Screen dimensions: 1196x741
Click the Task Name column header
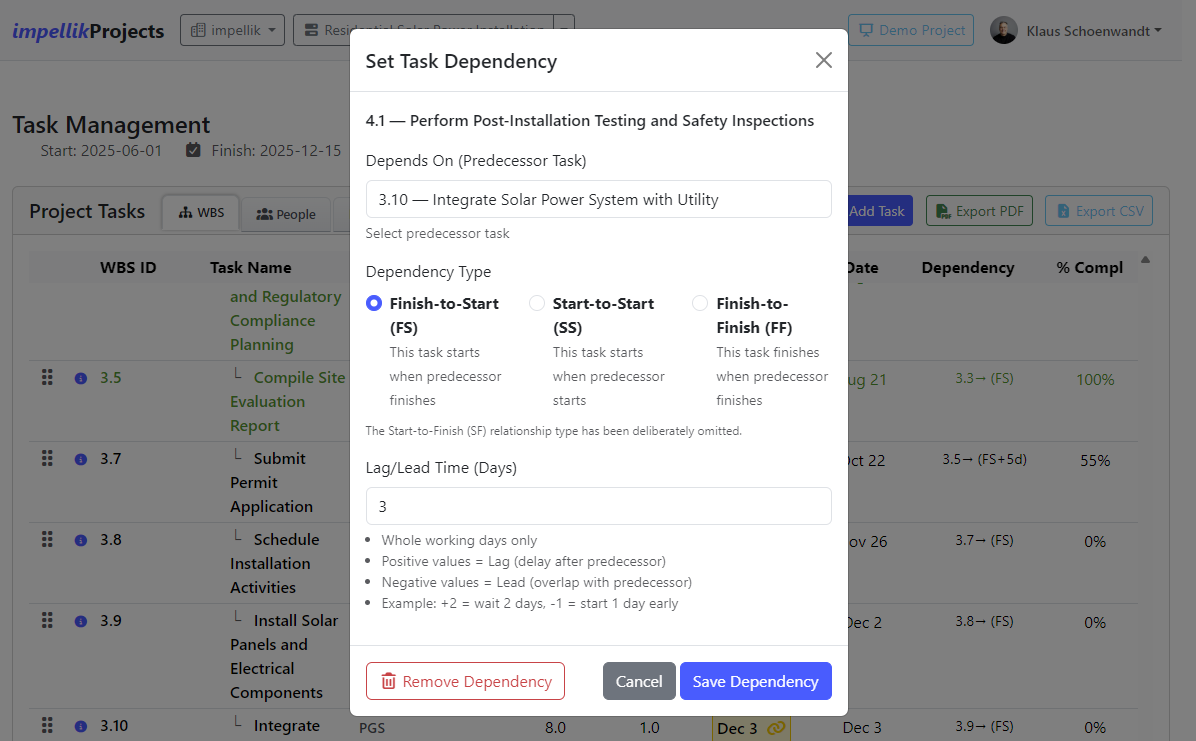click(250, 267)
